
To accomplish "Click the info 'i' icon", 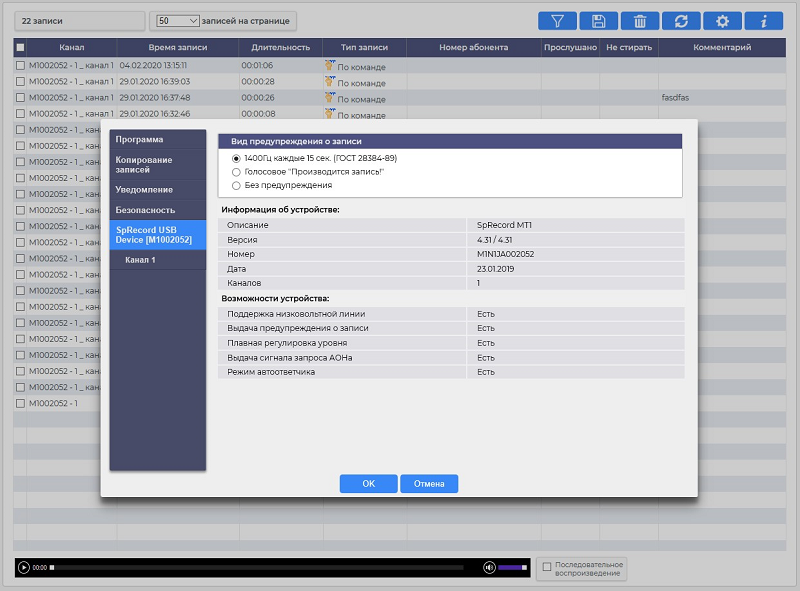I will 764,21.
